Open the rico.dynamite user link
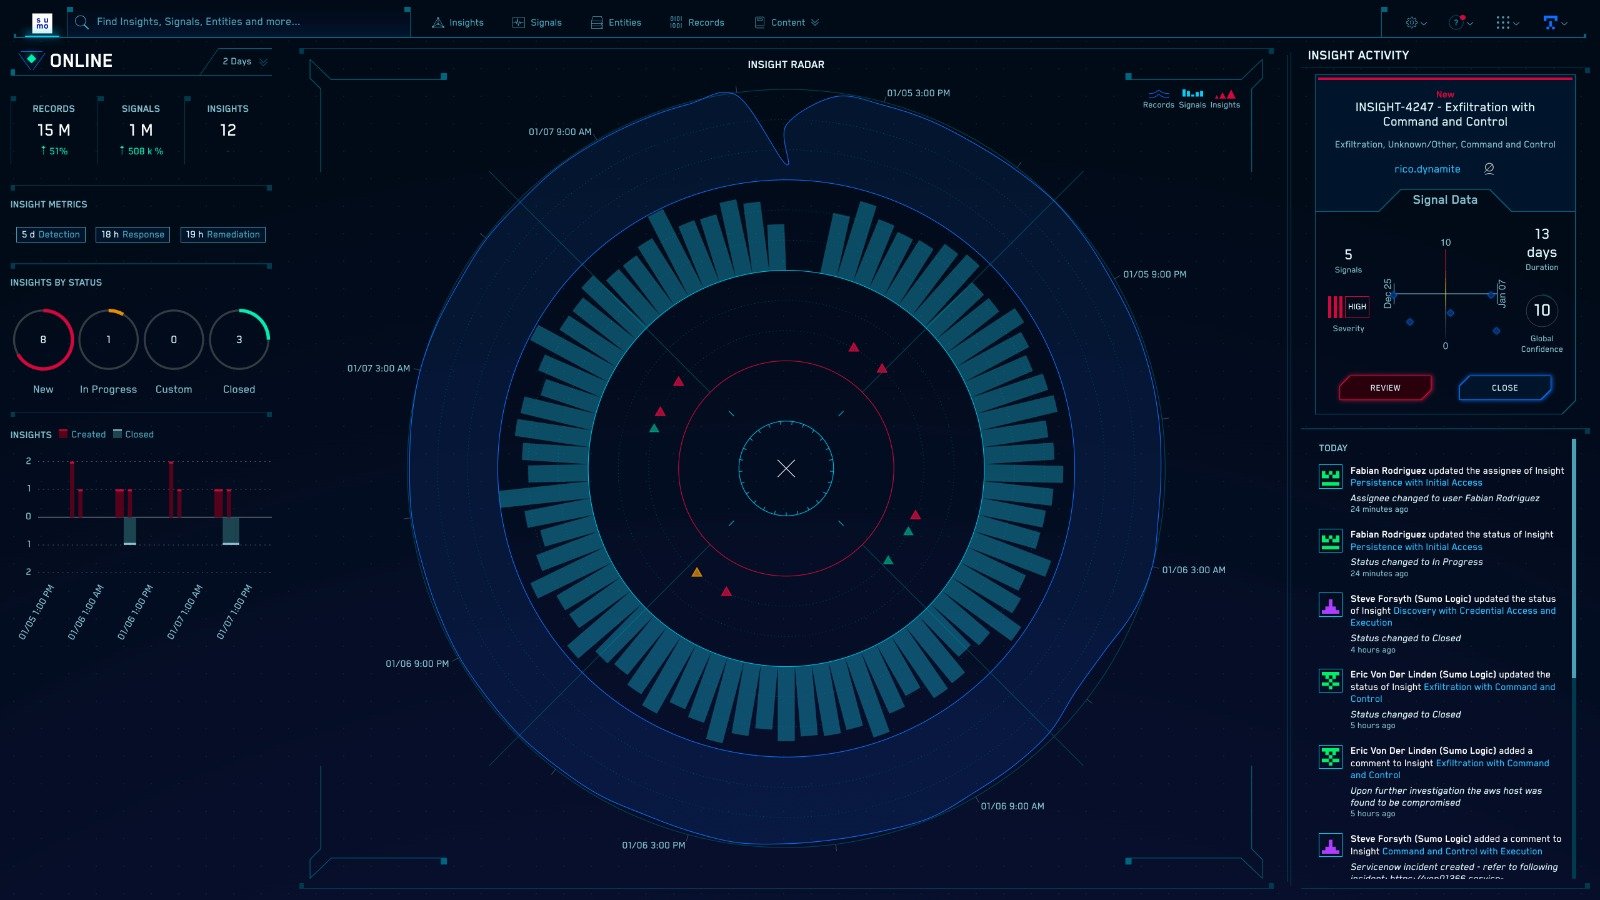Screen dimensions: 1600x900 1427,169
